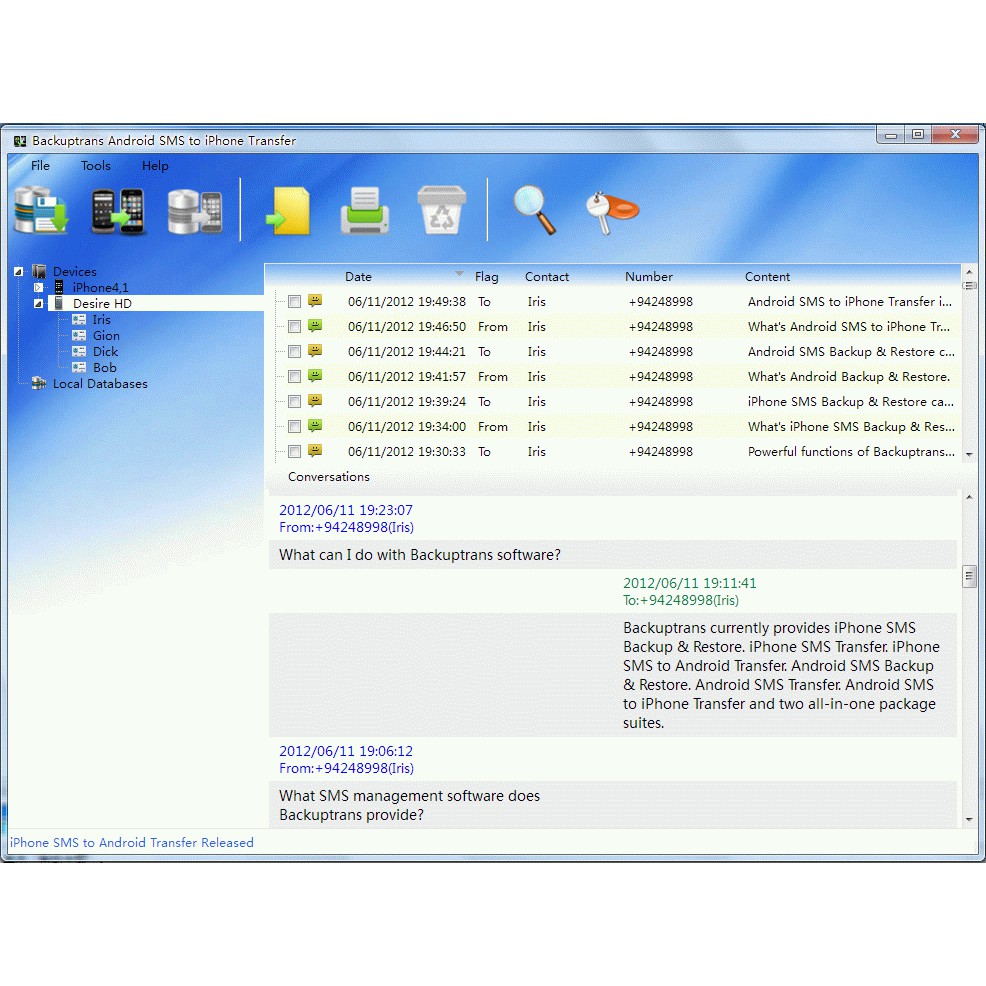Click the conversations scrollbar down arrow
Image resolution: width=986 pixels, height=986 pixels.
tap(969, 819)
